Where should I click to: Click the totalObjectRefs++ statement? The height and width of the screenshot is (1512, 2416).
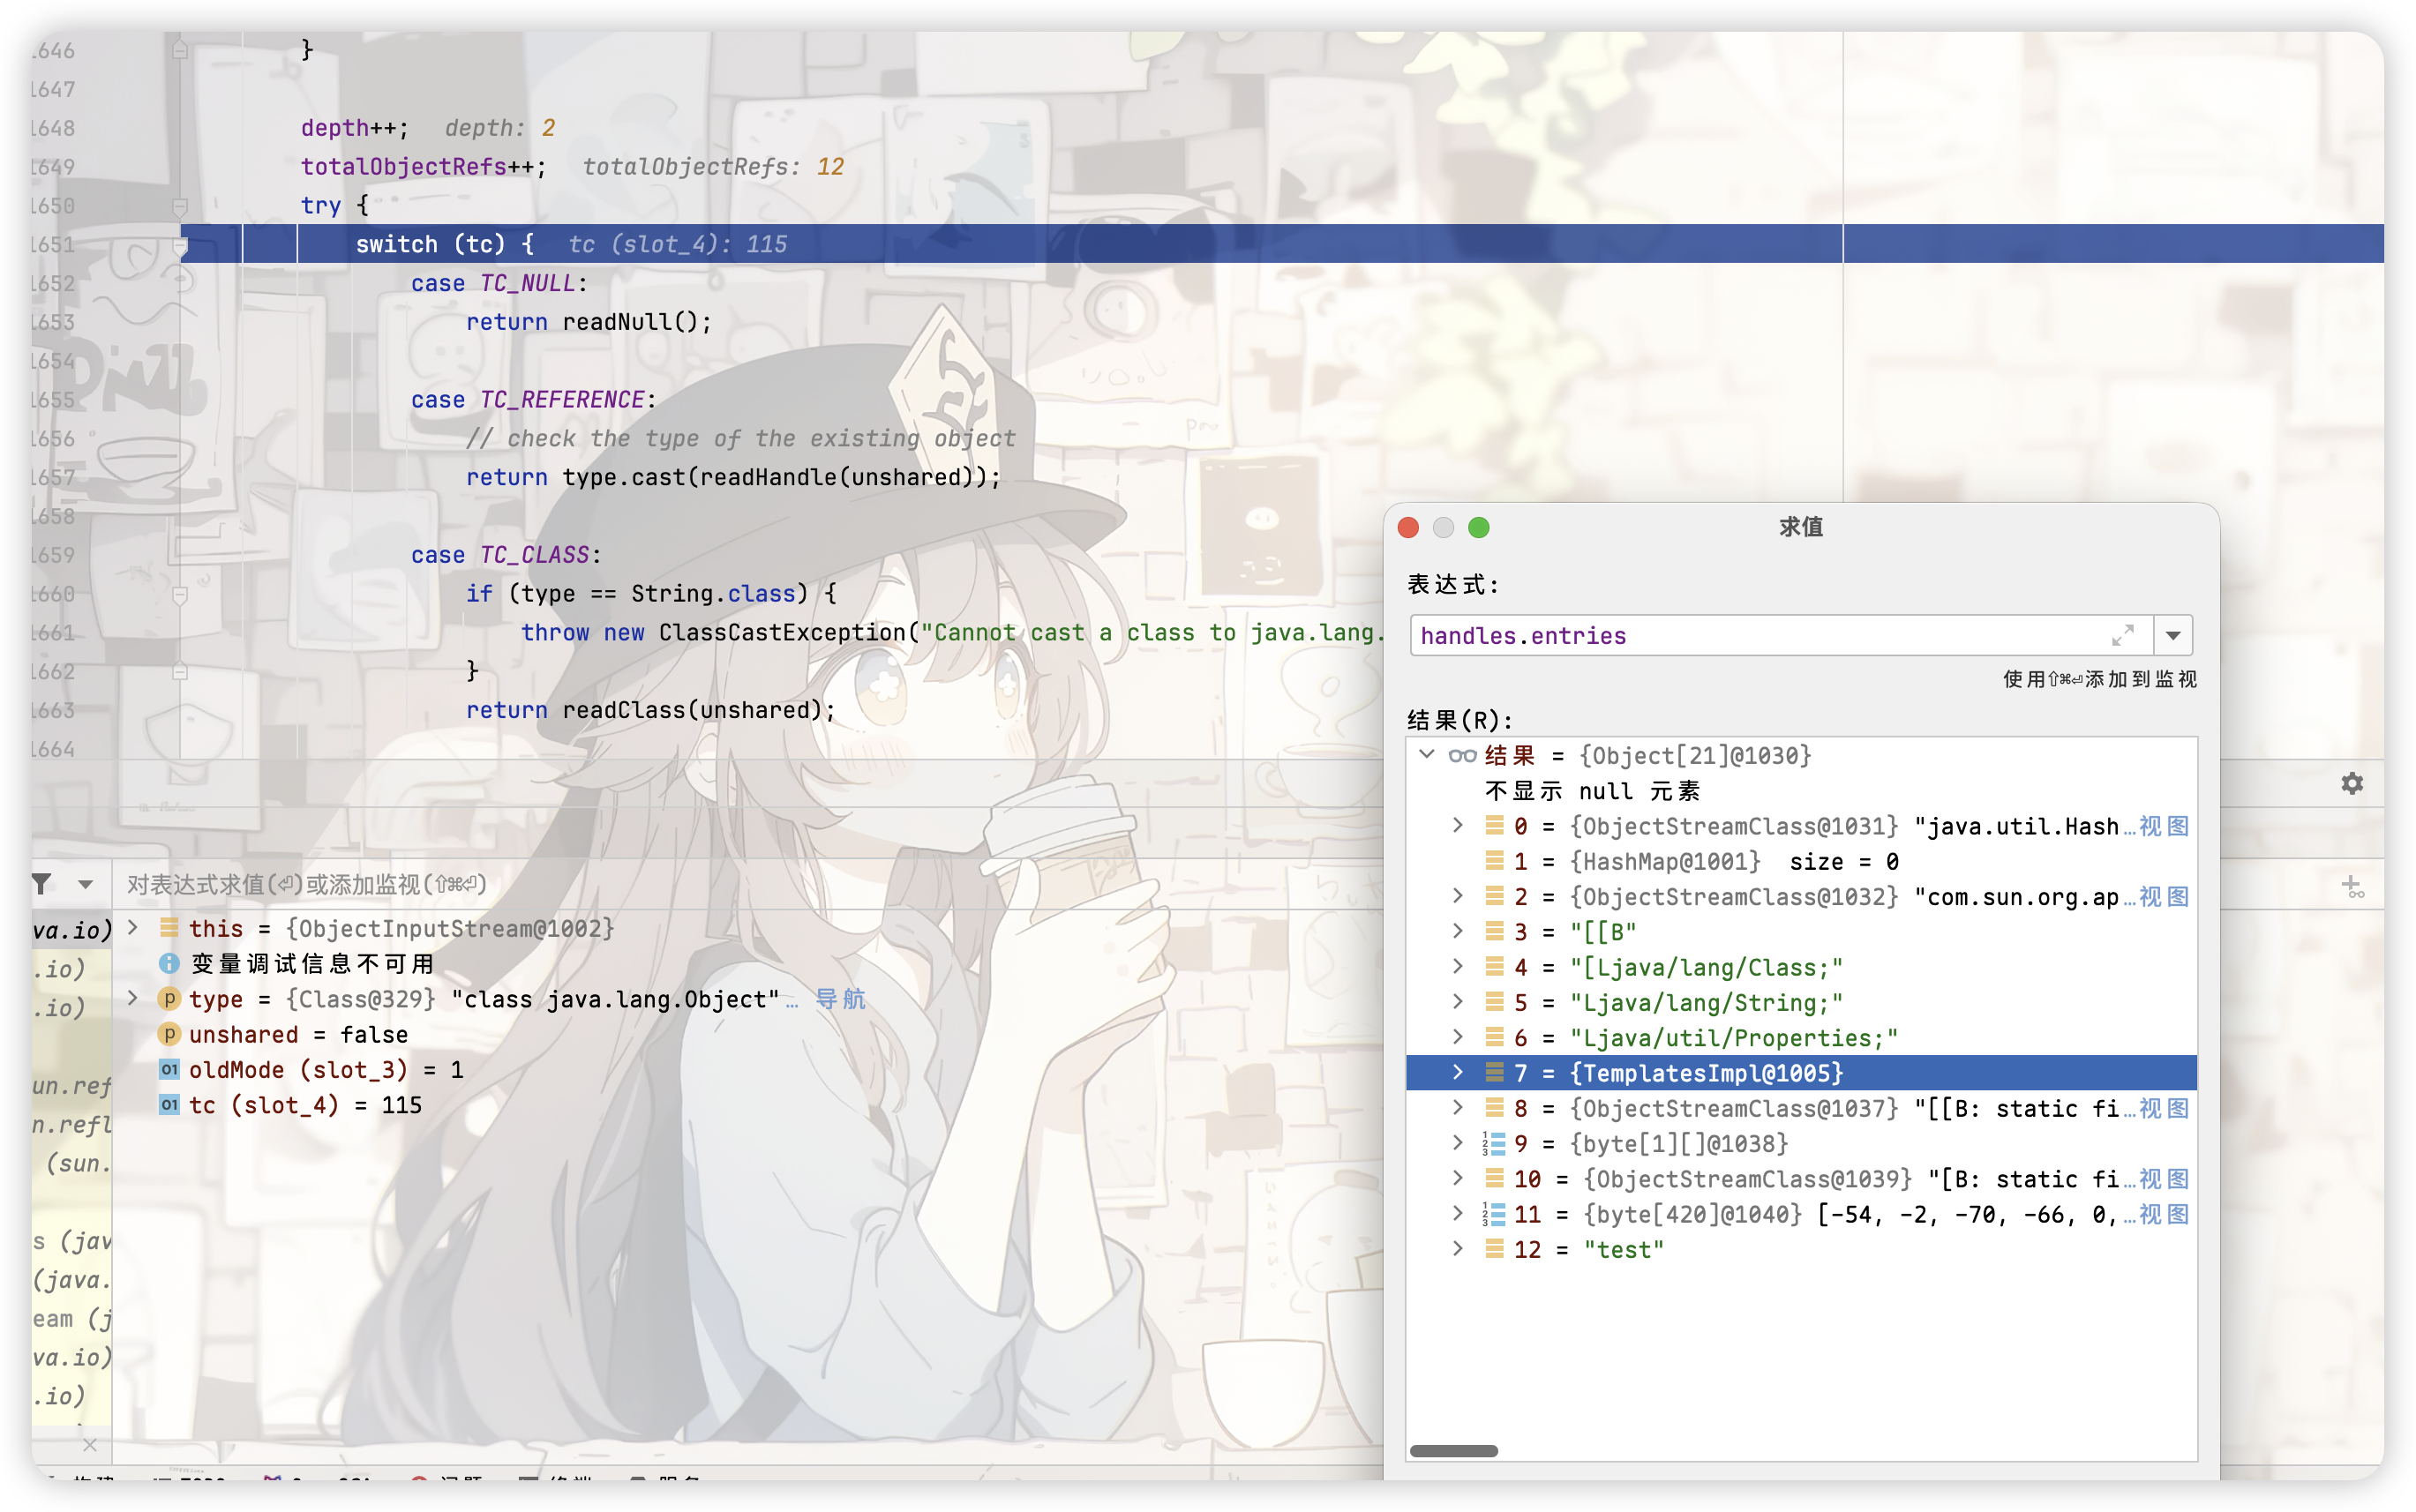tap(424, 167)
